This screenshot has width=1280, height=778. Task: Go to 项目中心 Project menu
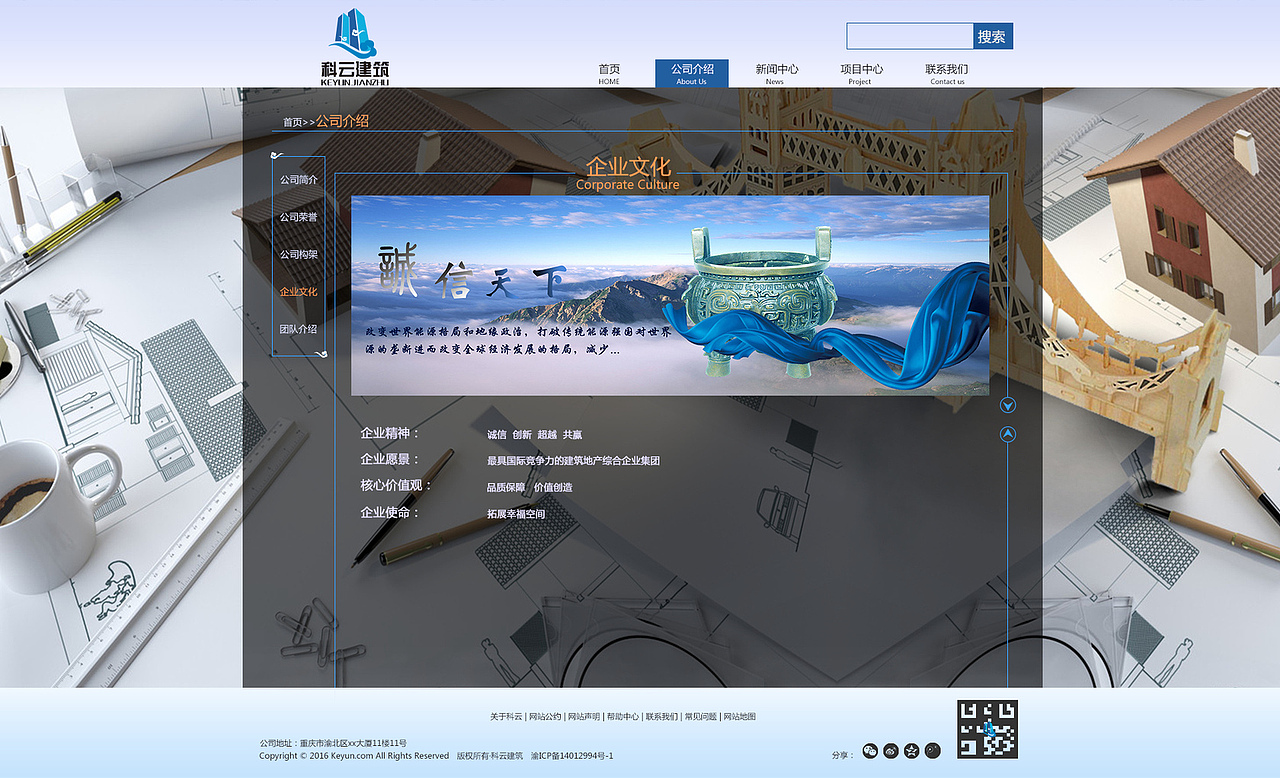(861, 74)
